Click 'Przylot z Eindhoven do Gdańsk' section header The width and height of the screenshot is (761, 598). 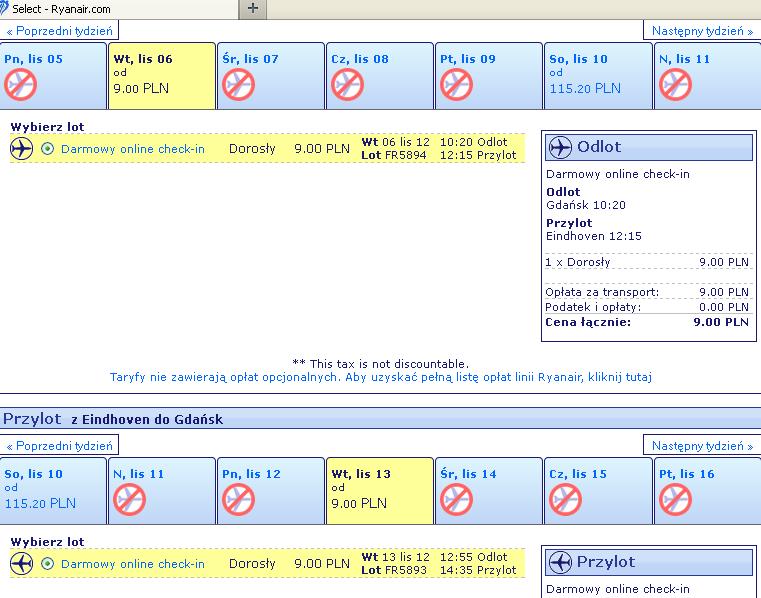380,419
